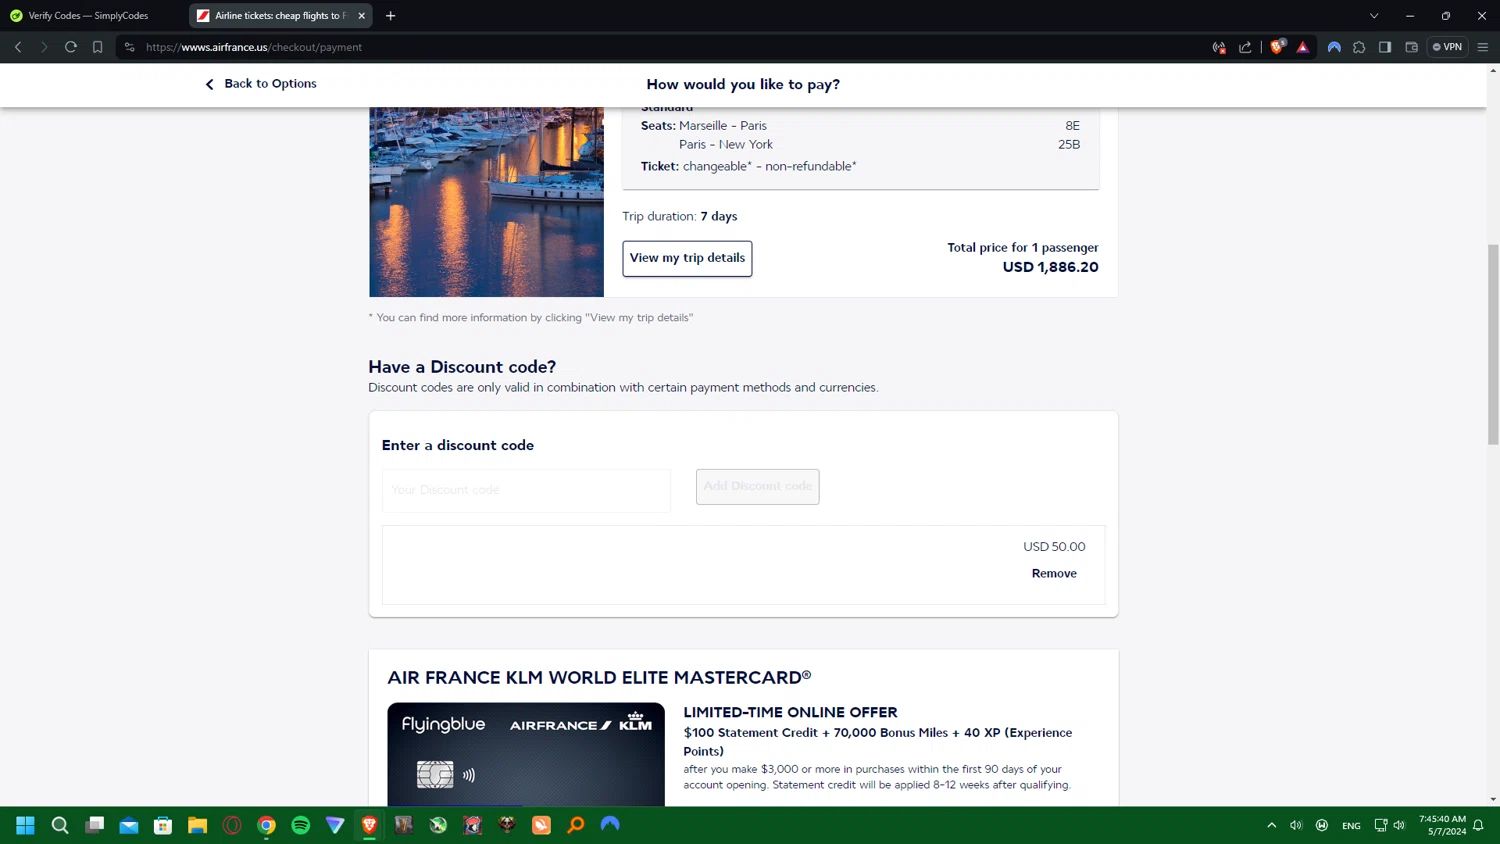Click the address bar URL
The height and width of the screenshot is (844, 1500).
(254, 47)
